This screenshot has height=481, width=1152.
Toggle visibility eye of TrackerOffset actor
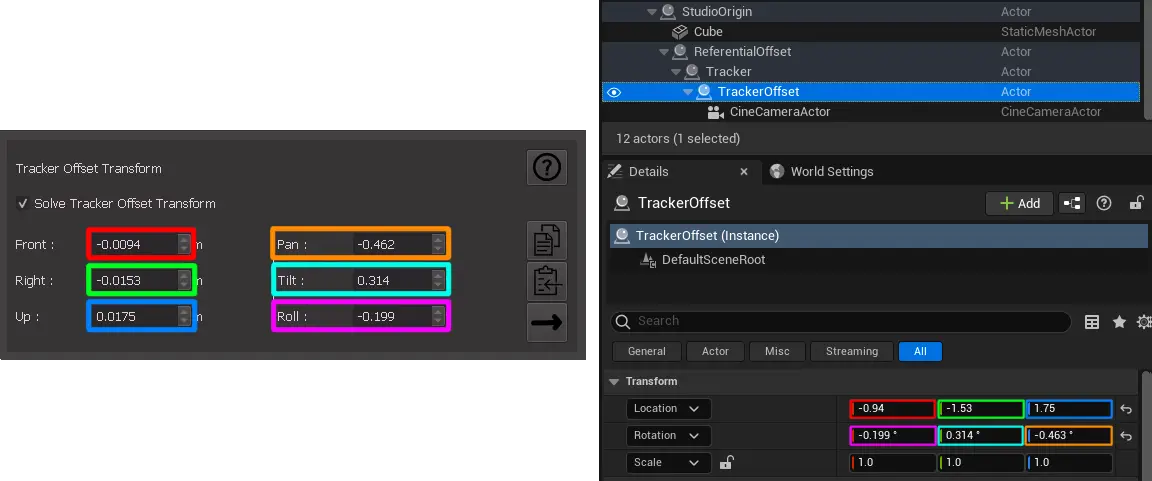pyautogui.click(x=615, y=92)
